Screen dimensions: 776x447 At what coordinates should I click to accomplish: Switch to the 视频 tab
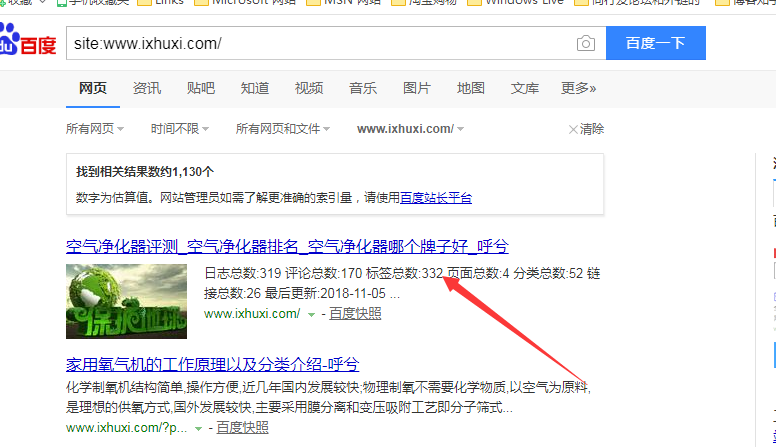click(309, 88)
